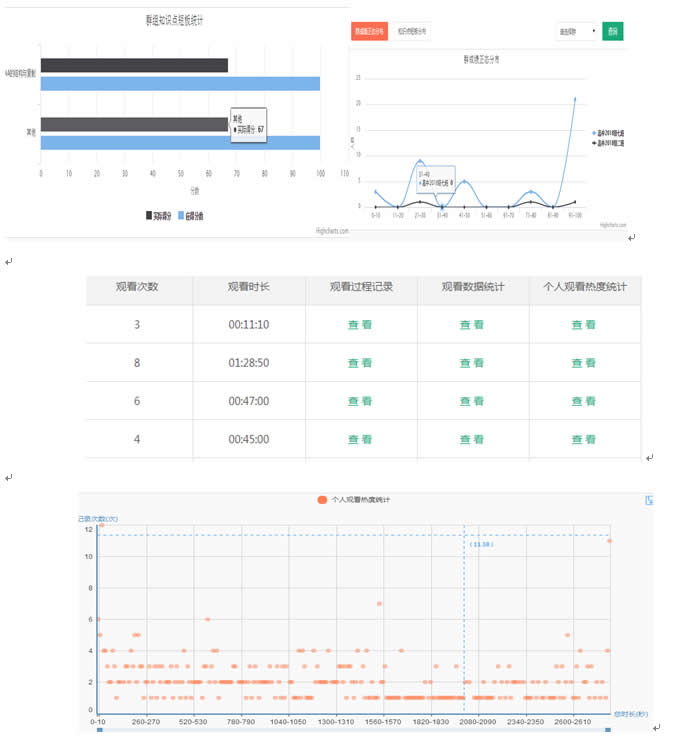Open 观看过程记录 查看 in the 00:45:00 row
Screen dimensions: 683x748
[360, 439]
